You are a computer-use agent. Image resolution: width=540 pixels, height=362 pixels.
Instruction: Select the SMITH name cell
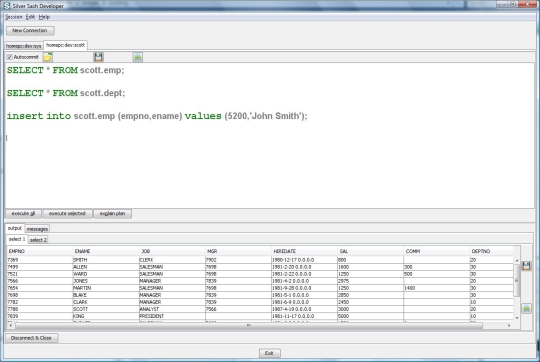105,260
